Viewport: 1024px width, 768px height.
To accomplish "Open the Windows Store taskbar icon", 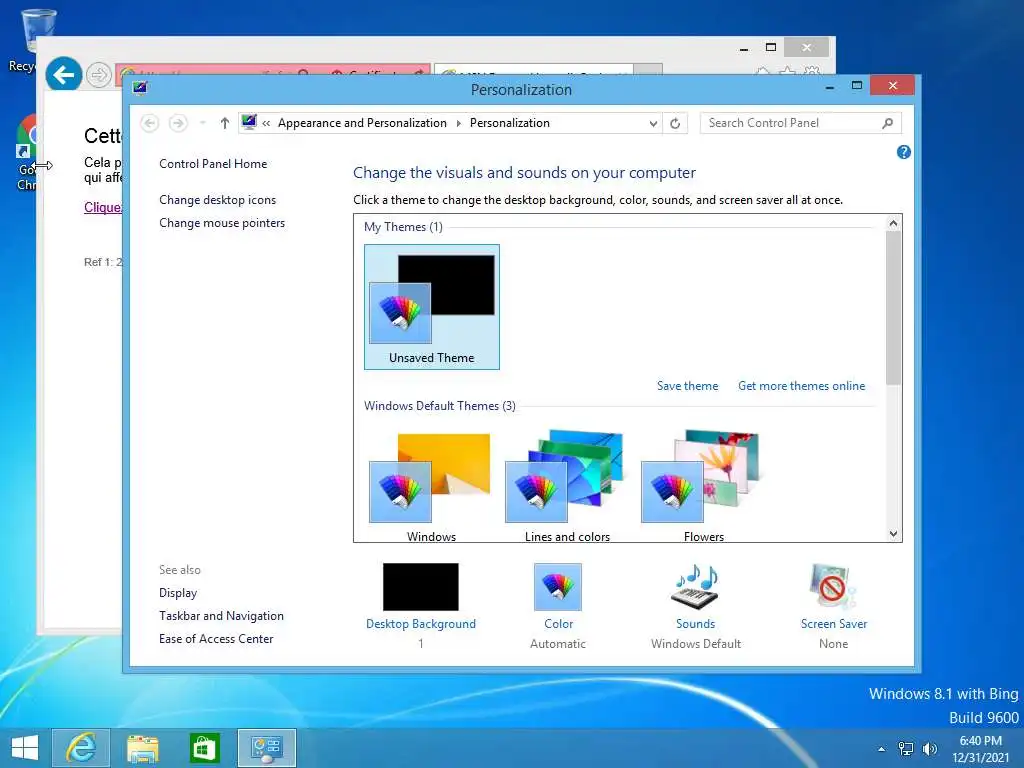I will [204, 748].
